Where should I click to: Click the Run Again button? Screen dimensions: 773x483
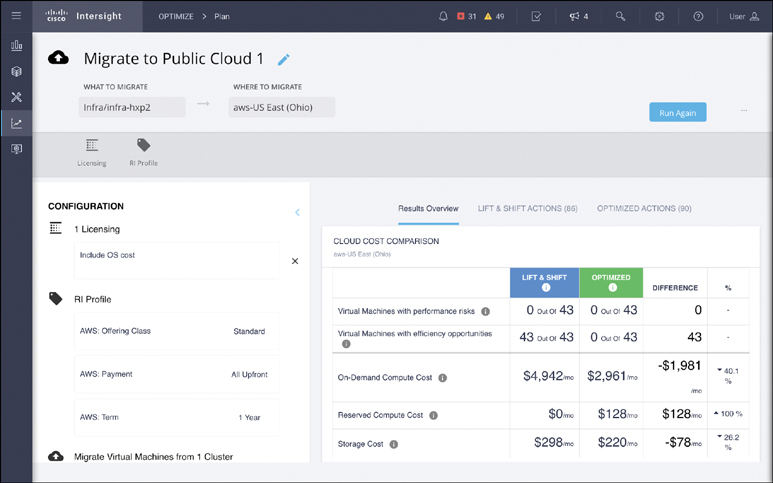tap(677, 112)
